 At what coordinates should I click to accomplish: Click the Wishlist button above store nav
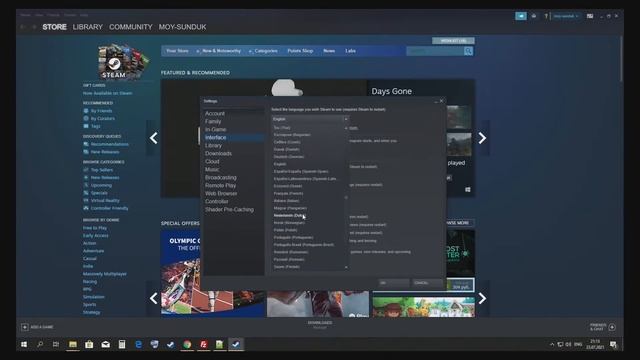453,40
